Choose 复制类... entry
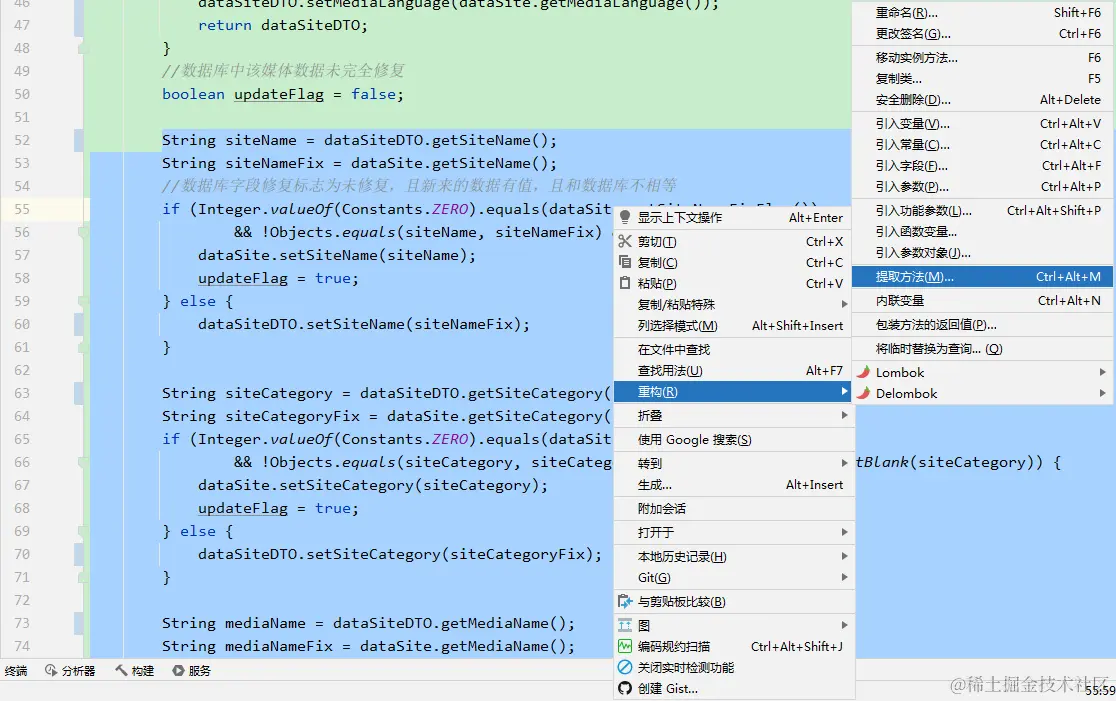This screenshot has height=701, width=1116. [984, 78]
